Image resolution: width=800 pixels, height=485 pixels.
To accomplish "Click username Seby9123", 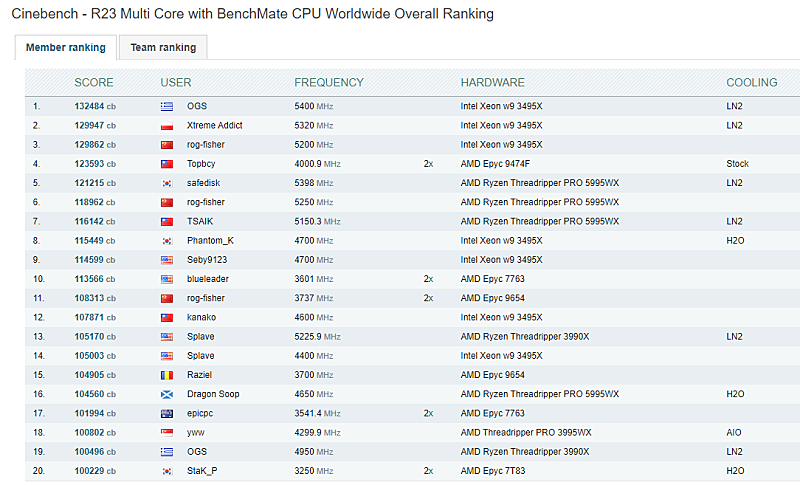I will pos(207,260).
